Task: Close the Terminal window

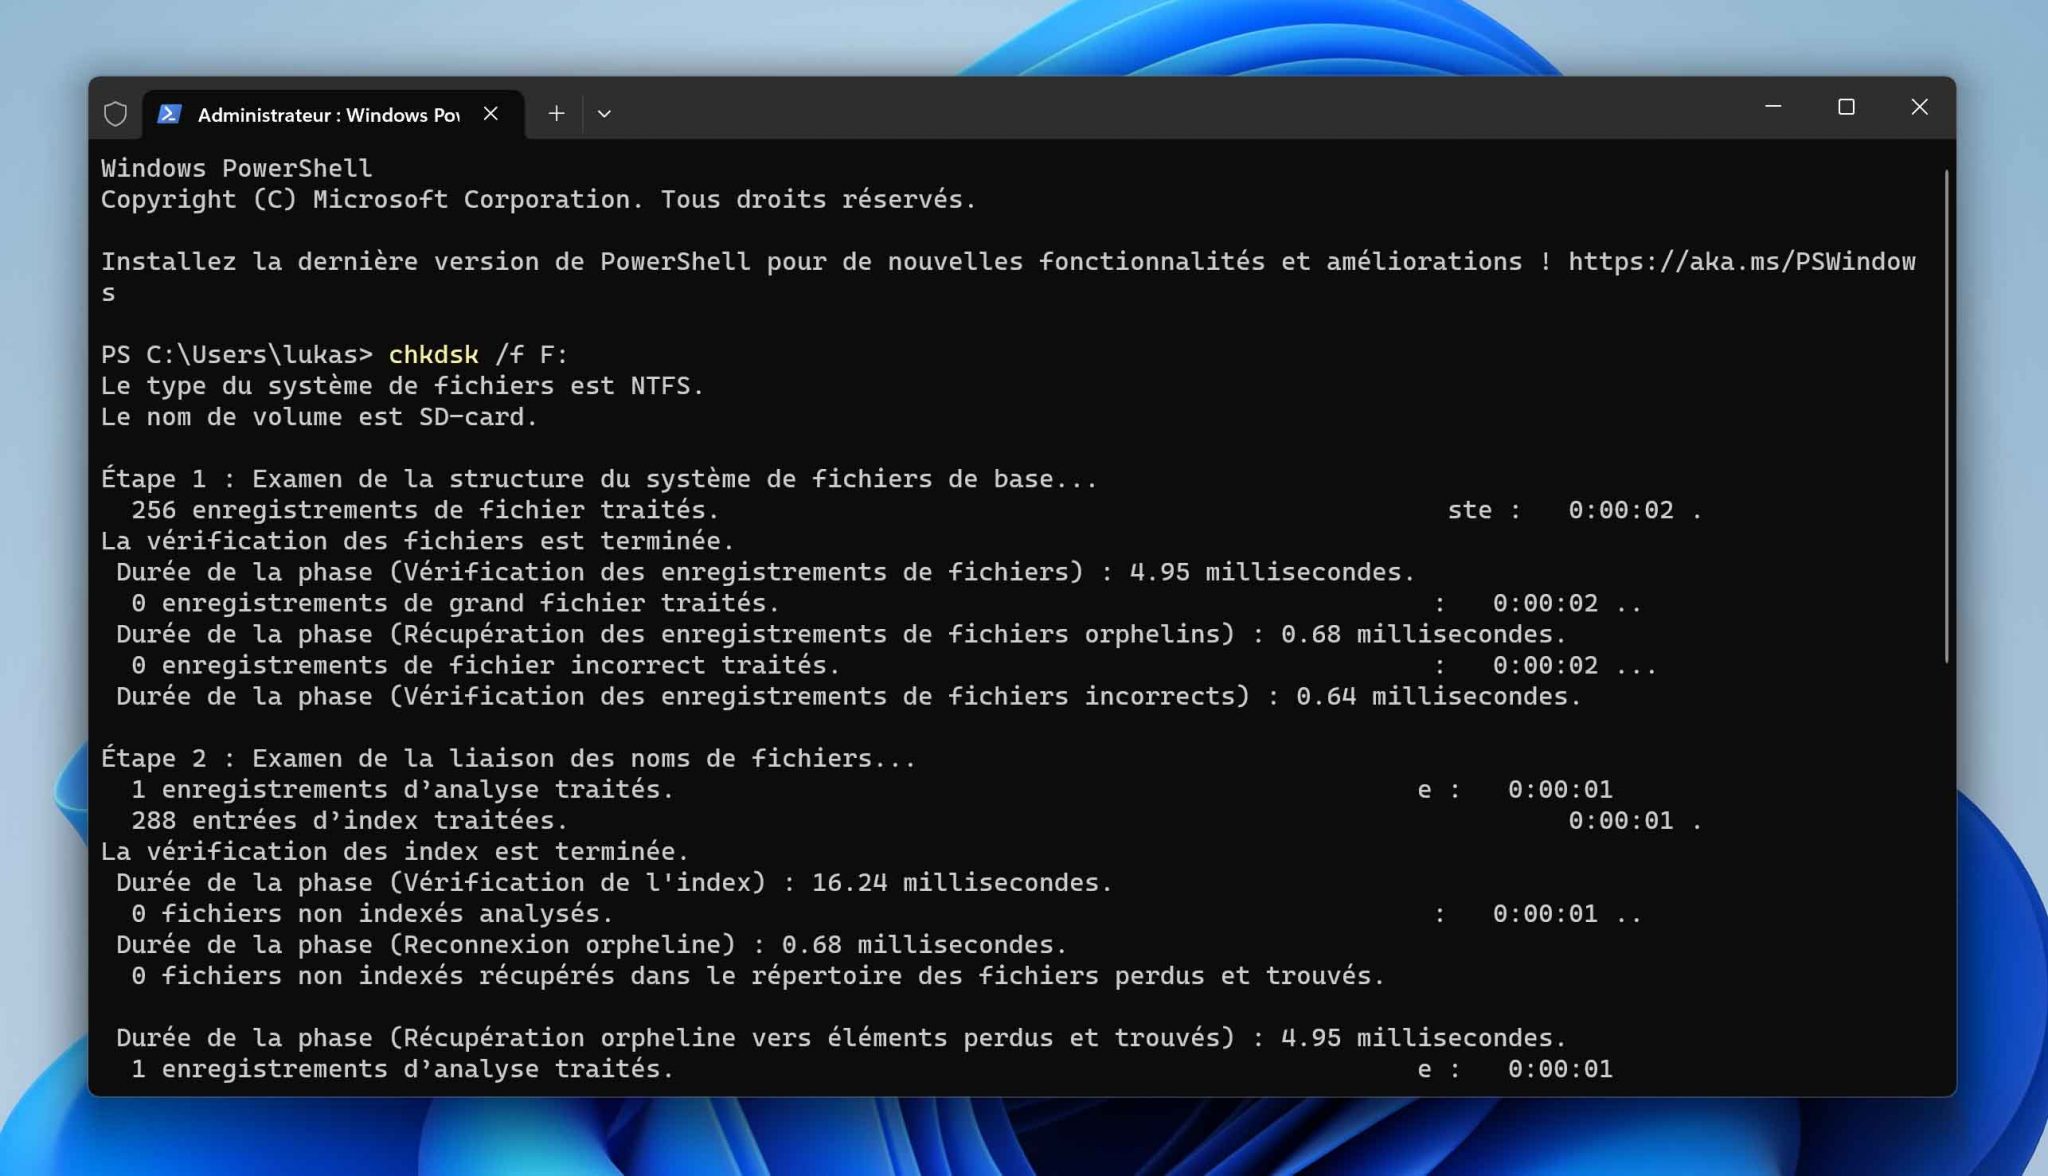Action: (x=1919, y=106)
